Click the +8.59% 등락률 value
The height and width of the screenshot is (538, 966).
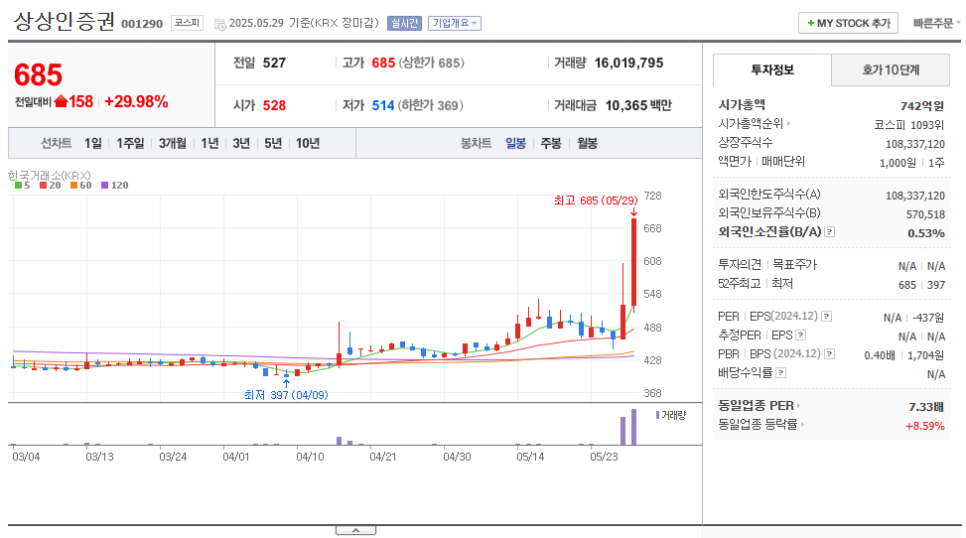click(x=925, y=426)
